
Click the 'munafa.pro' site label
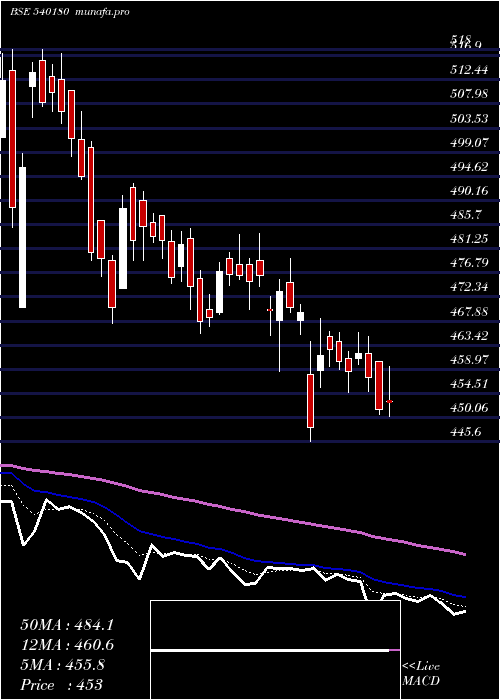pyautogui.click(x=102, y=12)
